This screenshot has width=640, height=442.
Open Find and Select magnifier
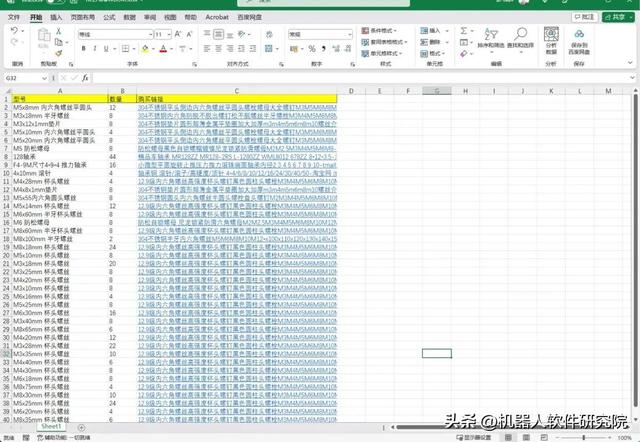[x=520, y=39]
